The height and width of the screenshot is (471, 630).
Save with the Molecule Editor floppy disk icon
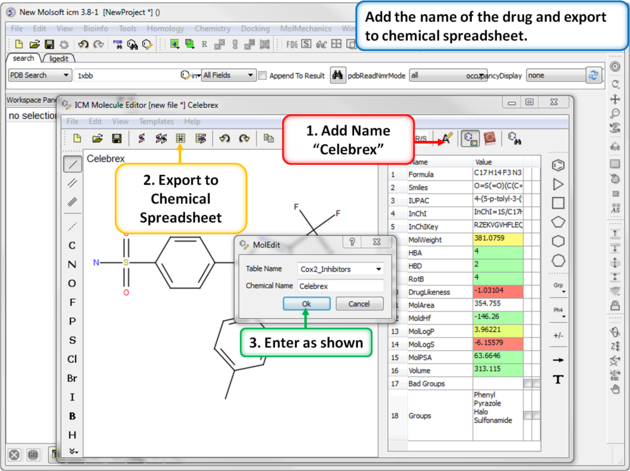point(117,139)
